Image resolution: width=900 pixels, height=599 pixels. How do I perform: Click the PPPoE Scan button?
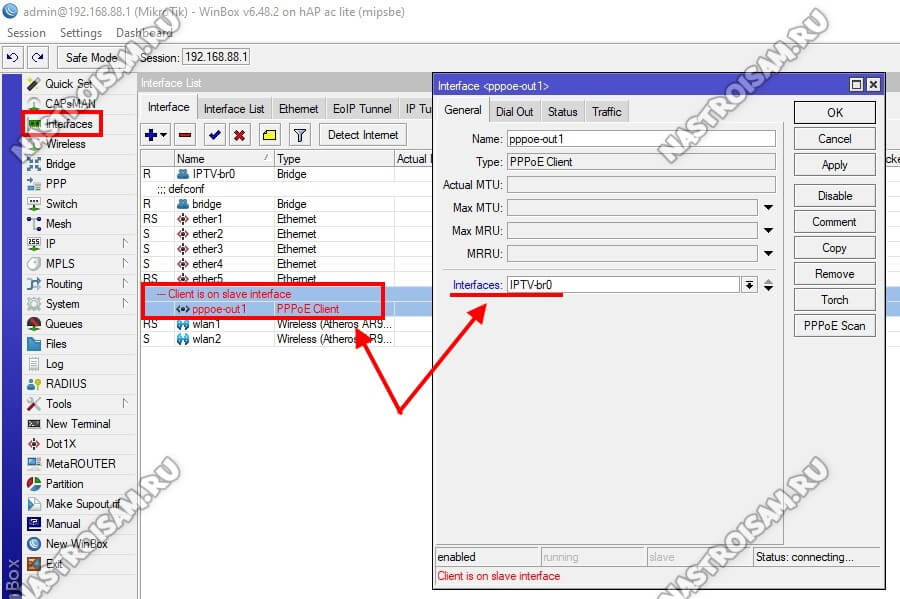[834, 326]
